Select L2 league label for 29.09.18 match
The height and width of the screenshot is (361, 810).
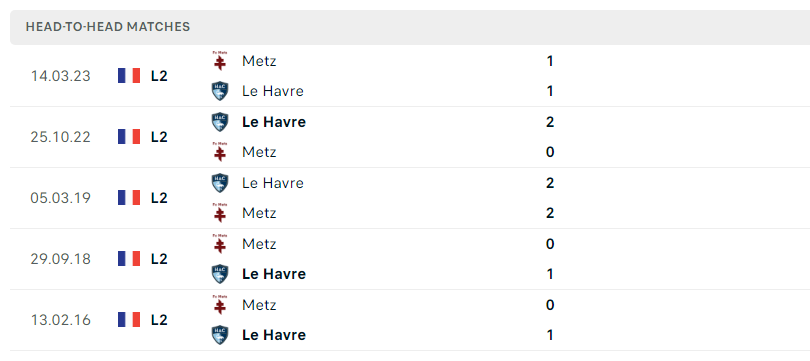click(x=159, y=259)
